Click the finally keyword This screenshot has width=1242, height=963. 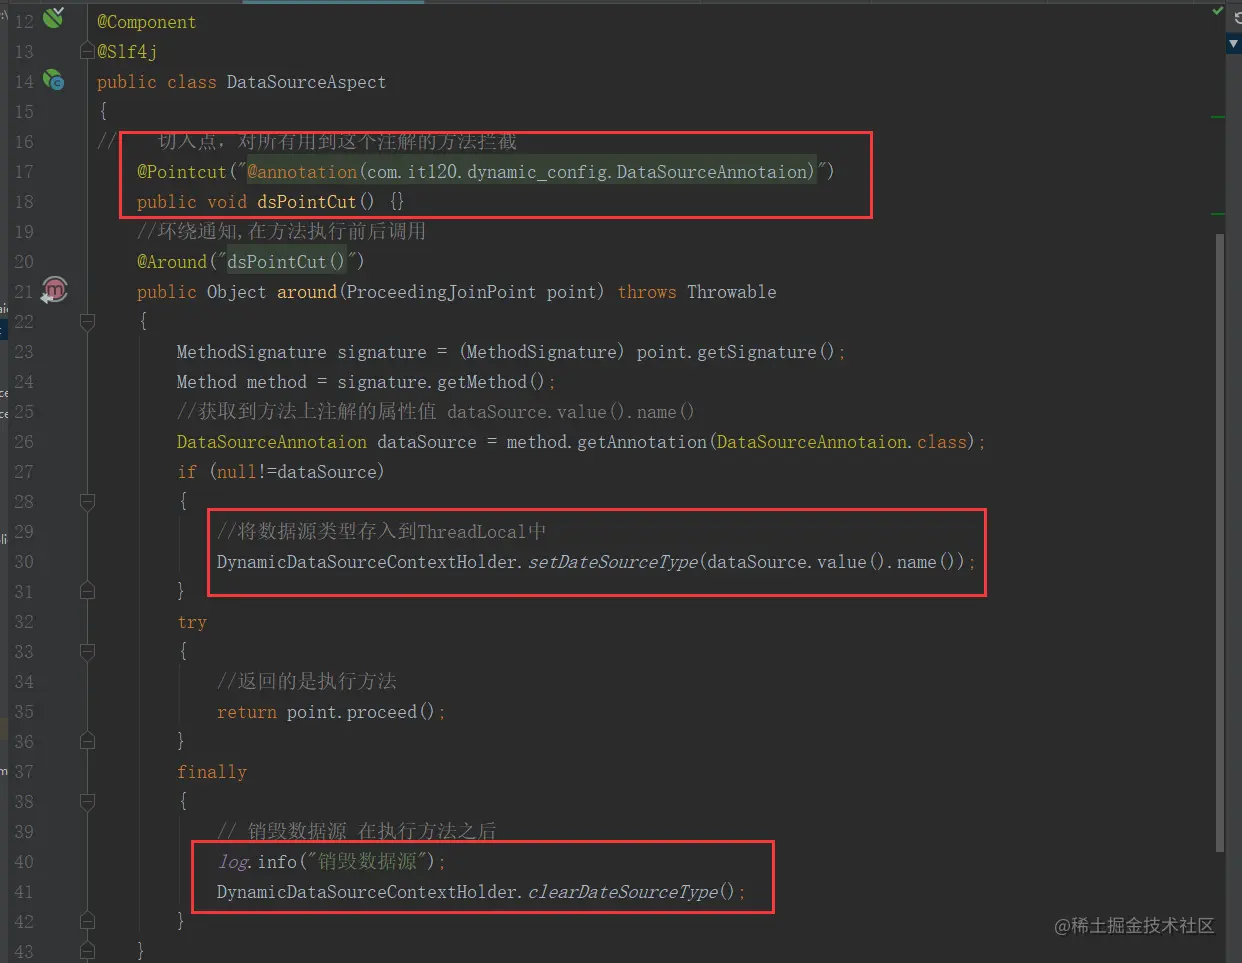tap(212, 772)
